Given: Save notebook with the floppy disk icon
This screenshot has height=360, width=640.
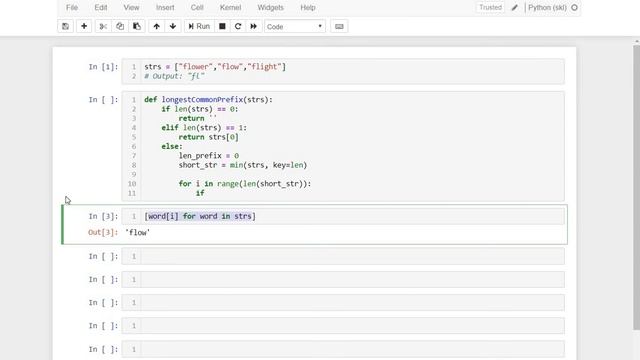Looking at the screenshot, I should pyautogui.click(x=65, y=27).
